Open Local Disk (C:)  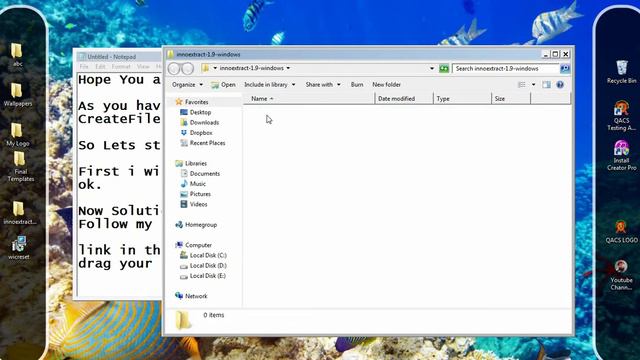204,255
